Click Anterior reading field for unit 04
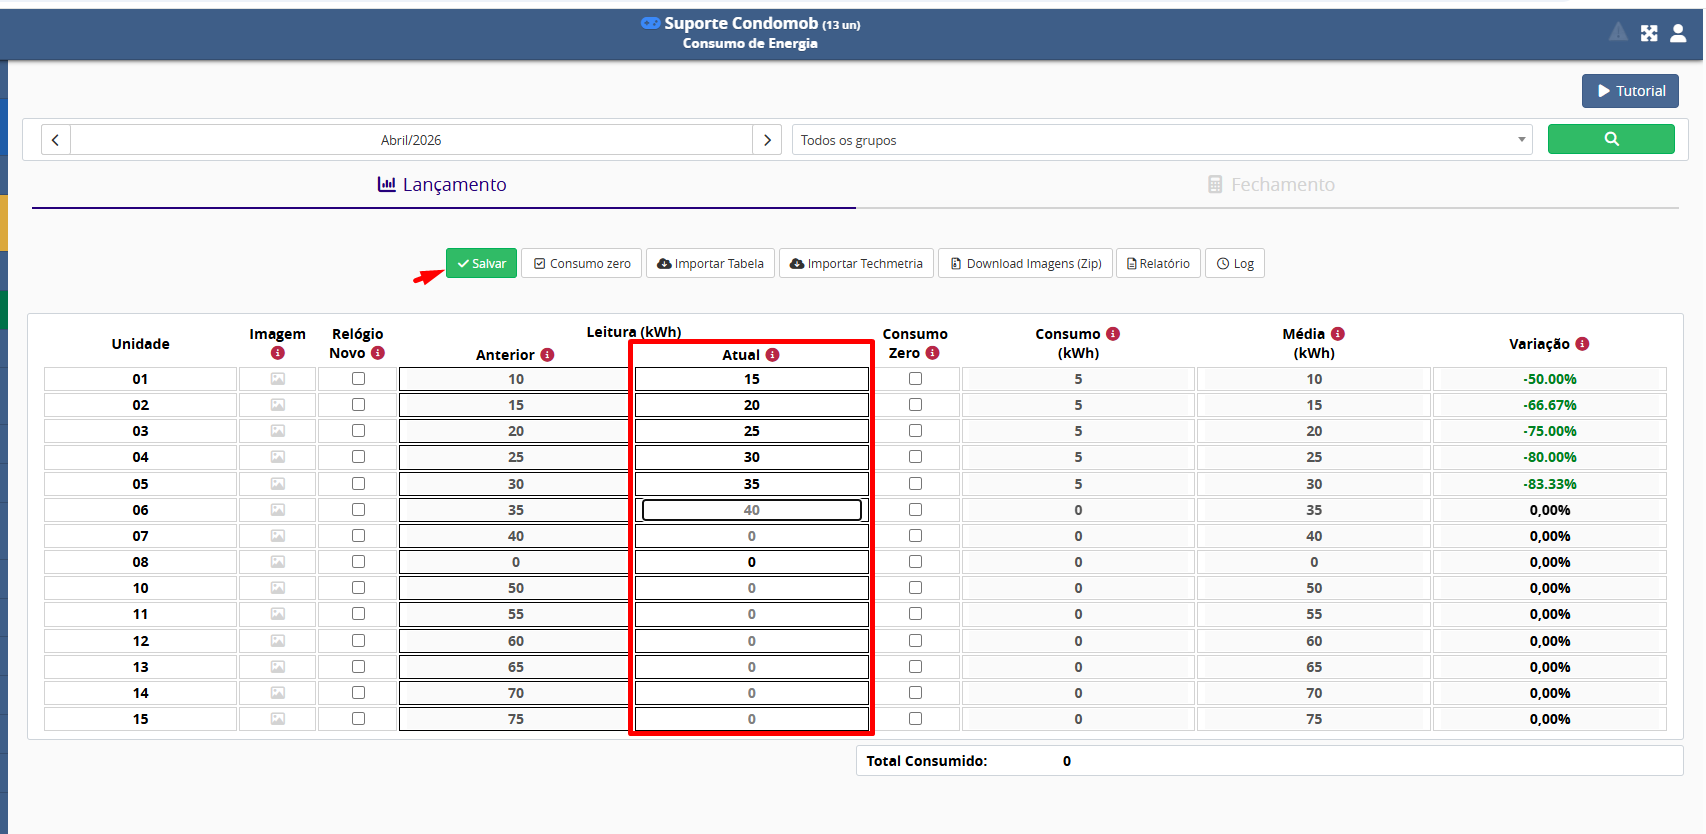 516,457
